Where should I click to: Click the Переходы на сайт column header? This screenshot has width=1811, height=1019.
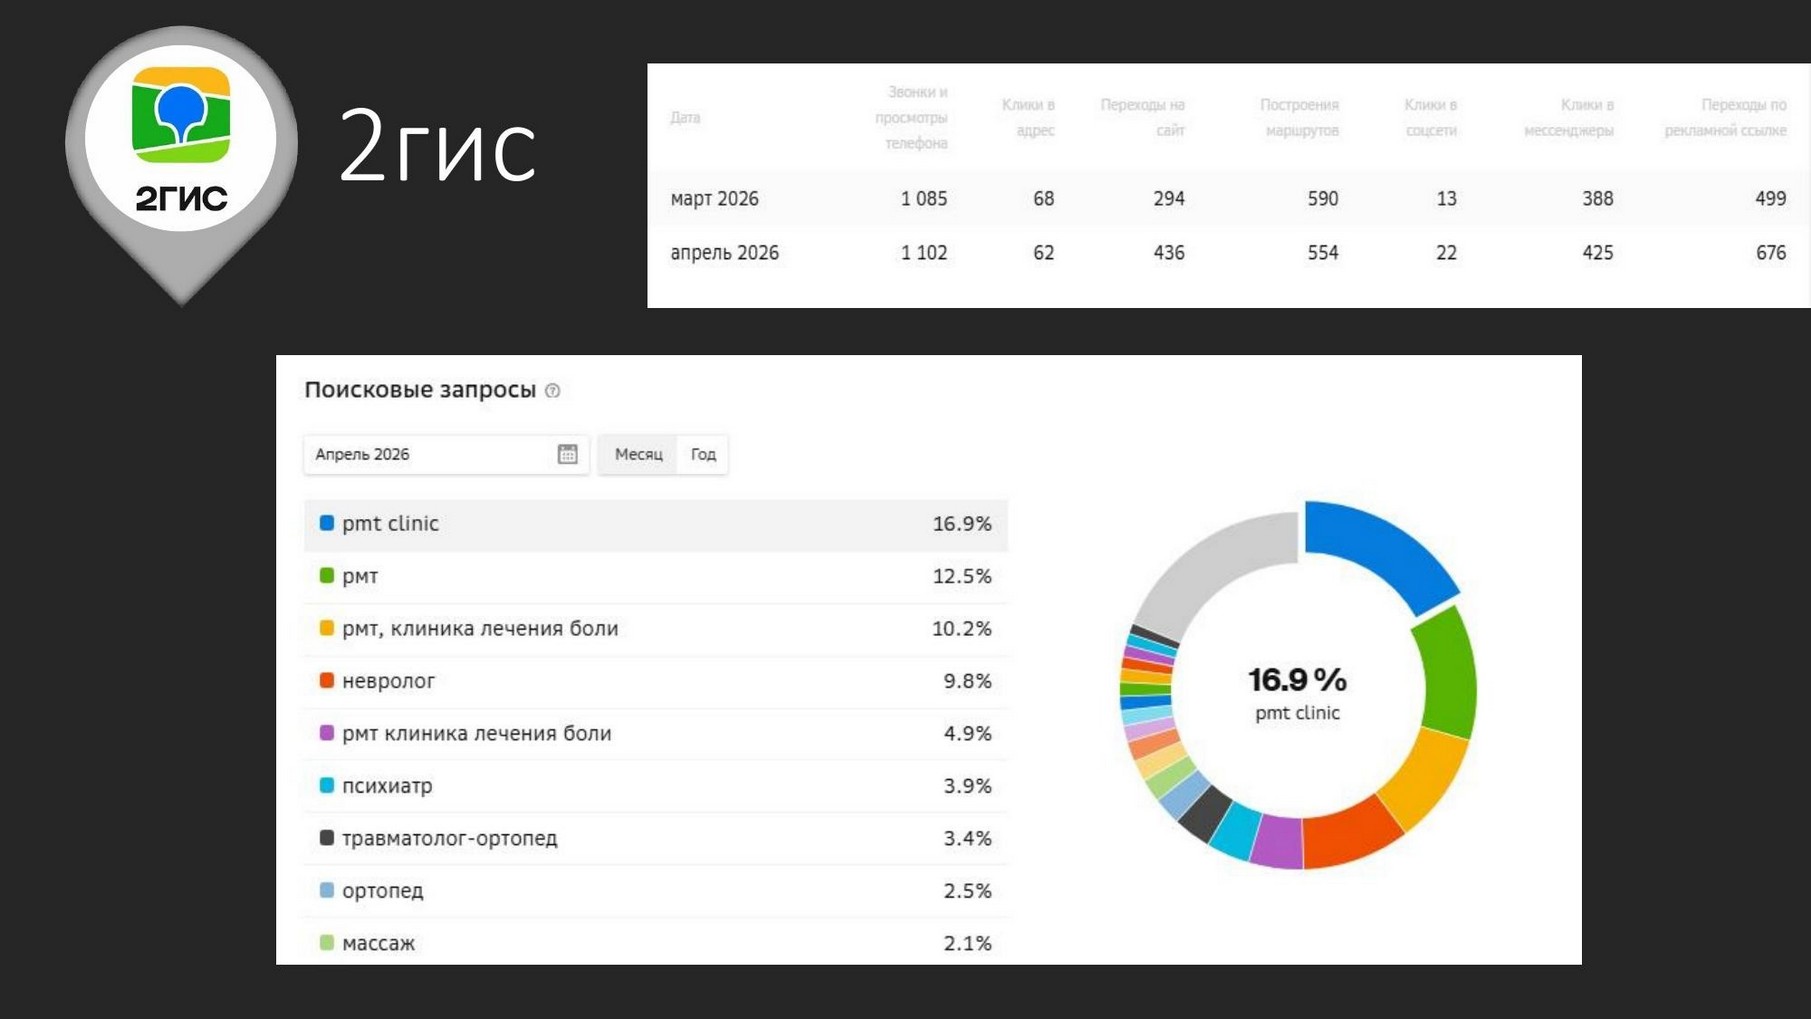point(1142,118)
